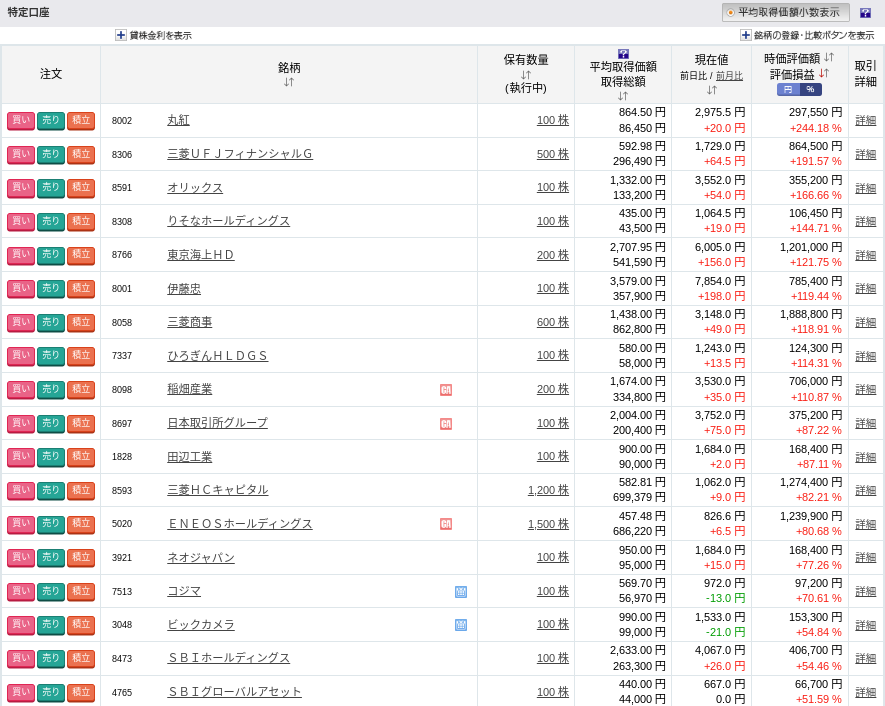Open 詳細 link for りそなホールディングス row

click(x=865, y=221)
